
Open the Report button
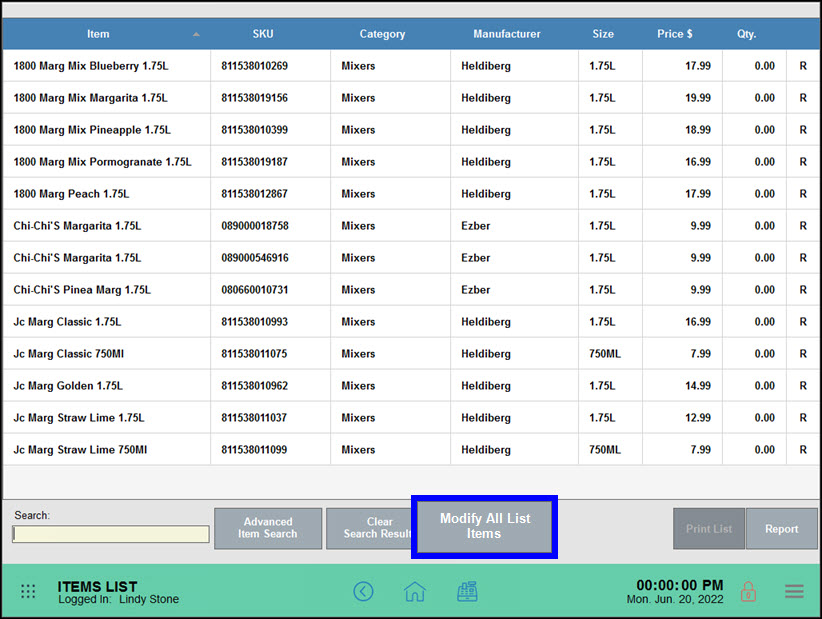coord(782,529)
